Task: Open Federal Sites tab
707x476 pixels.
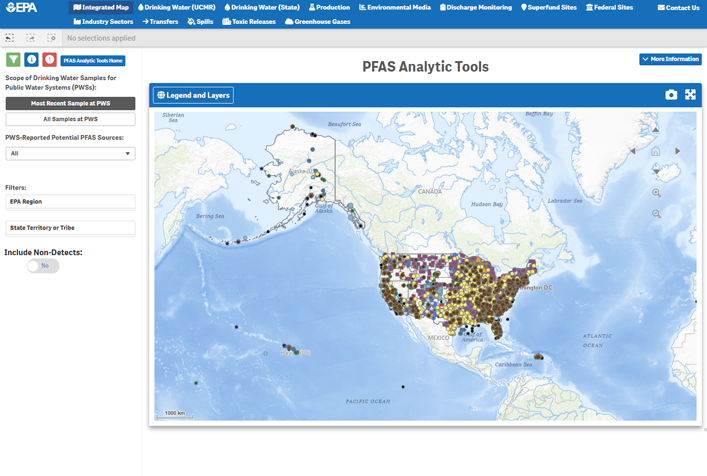Action: click(x=609, y=7)
